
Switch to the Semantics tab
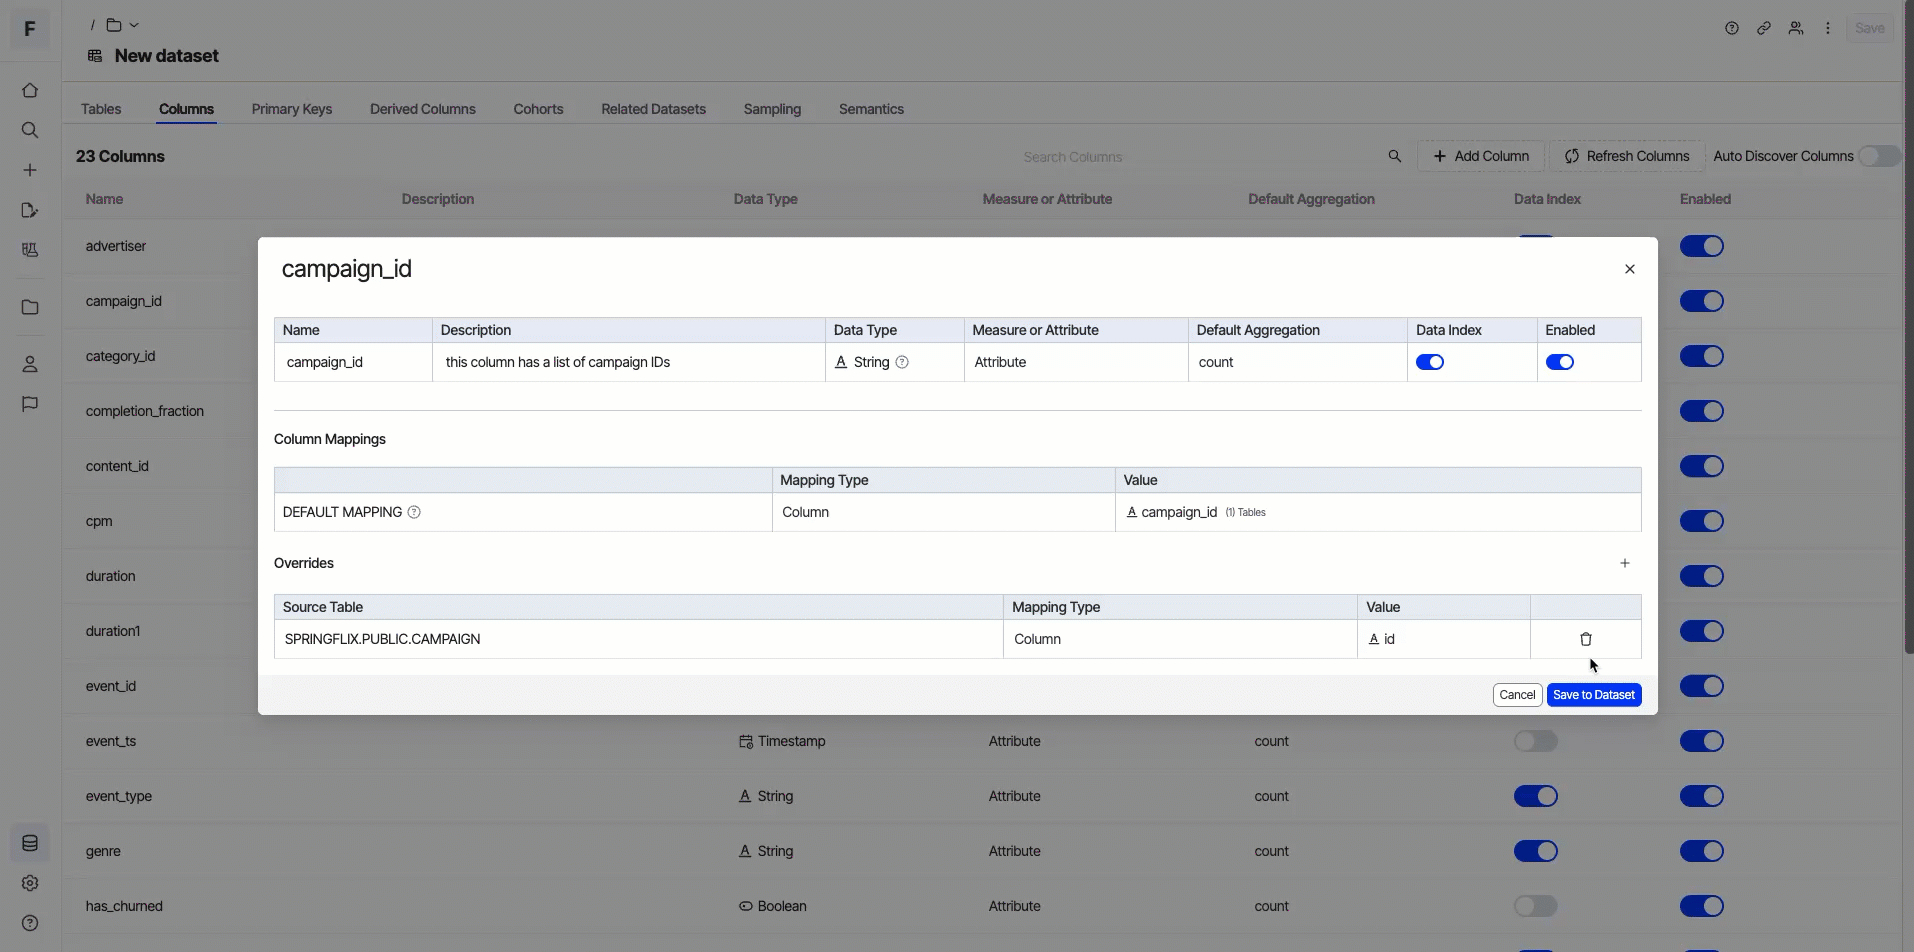click(x=871, y=109)
